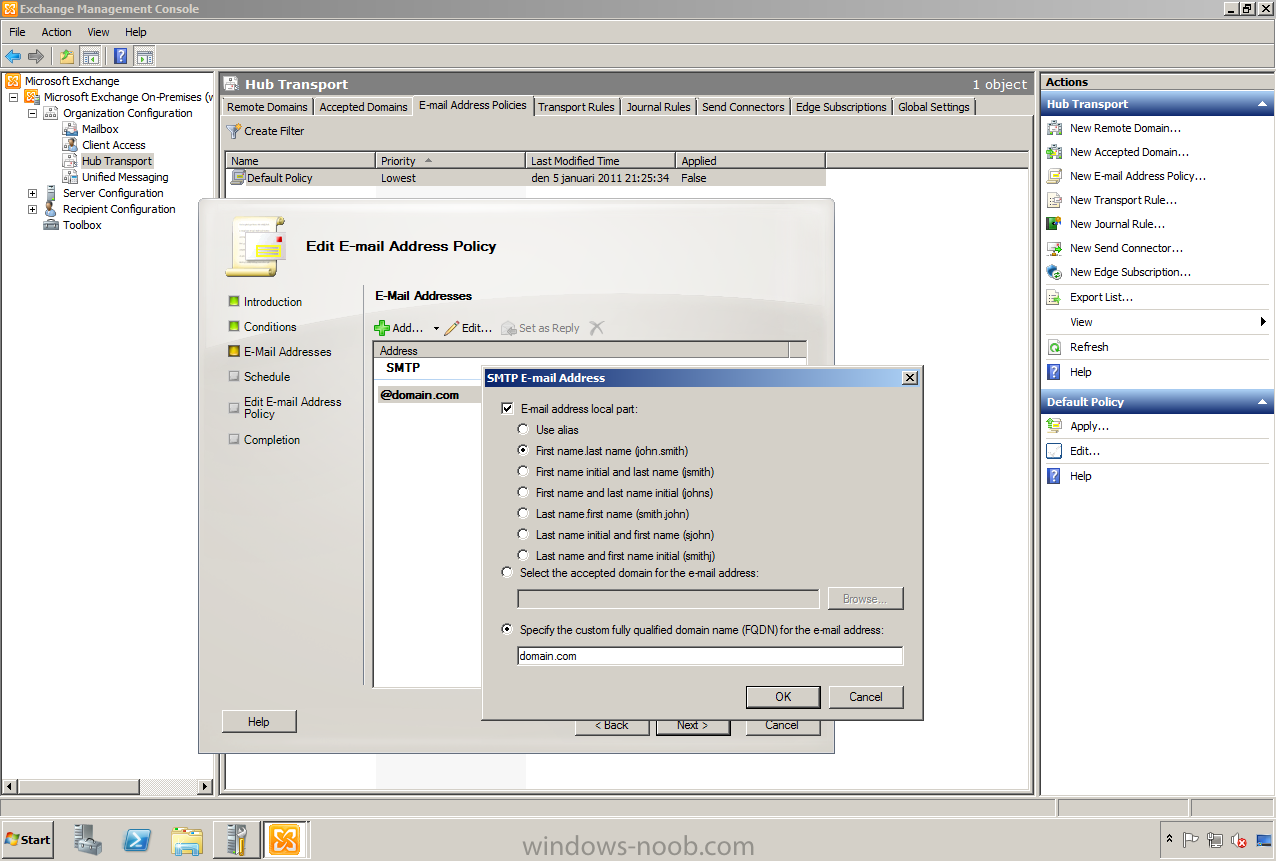This screenshot has height=861, width=1276.
Task: Click Cancel in SMTP E-mail Address dialog
Action: 866,697
